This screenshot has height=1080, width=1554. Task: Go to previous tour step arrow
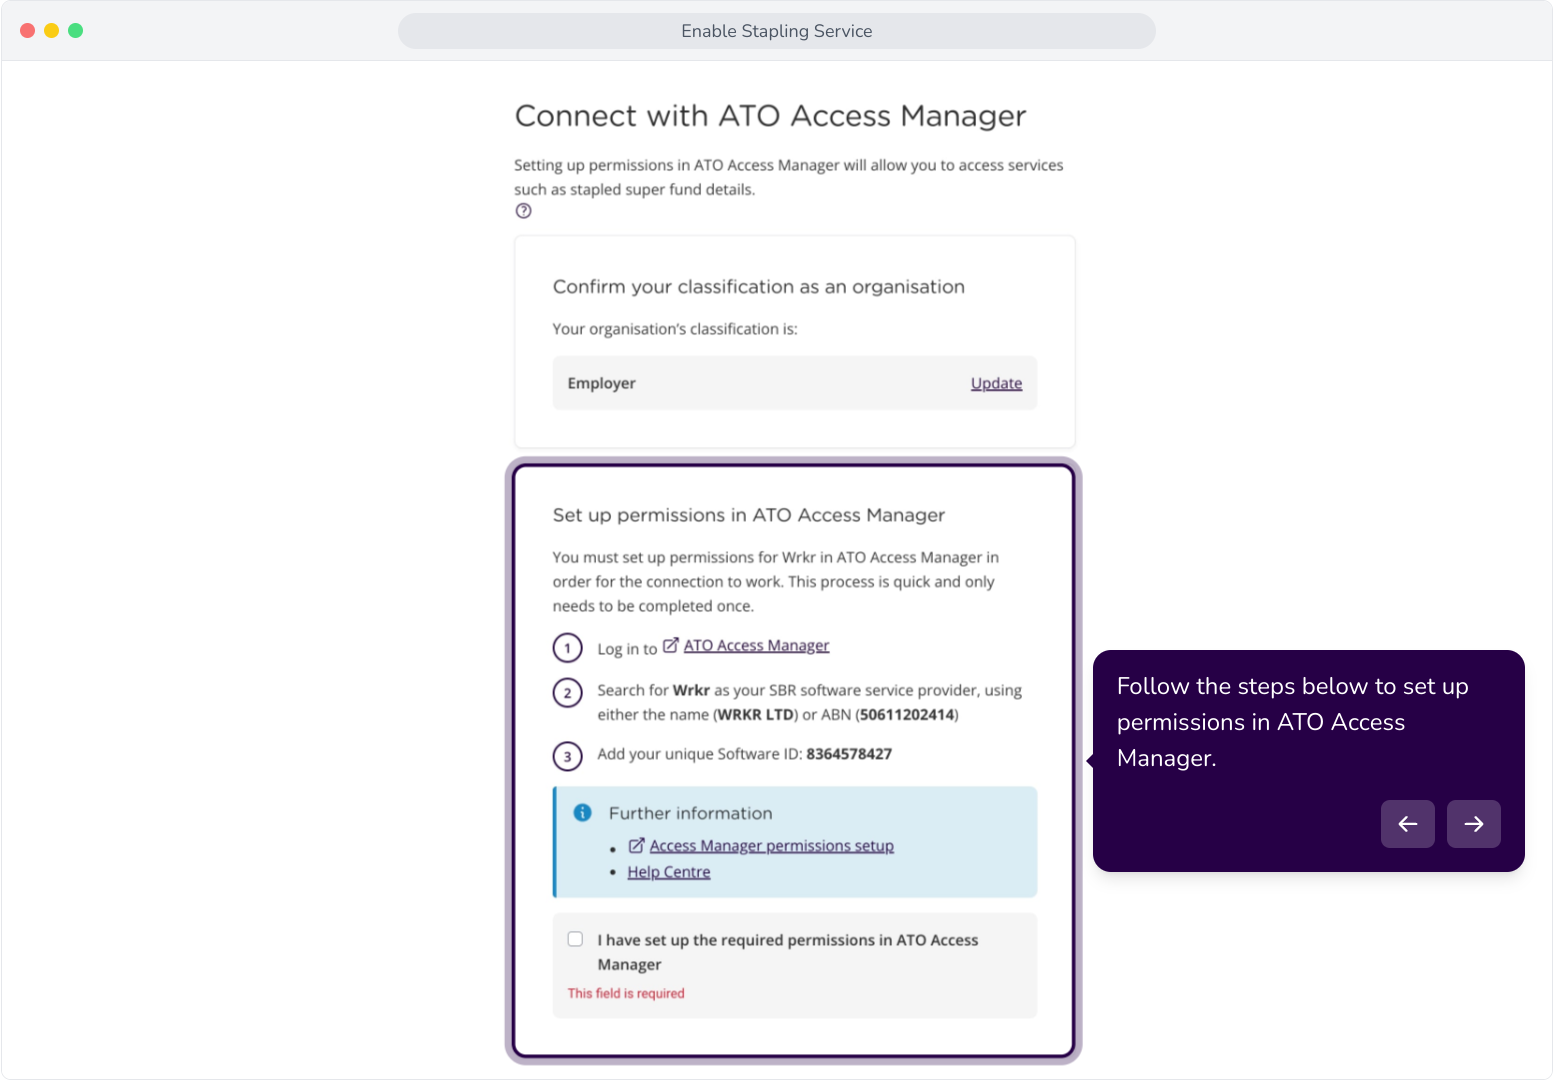[1408, 824]
